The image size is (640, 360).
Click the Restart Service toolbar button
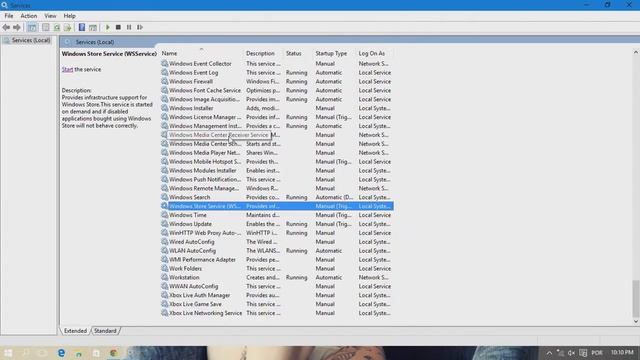140,27
